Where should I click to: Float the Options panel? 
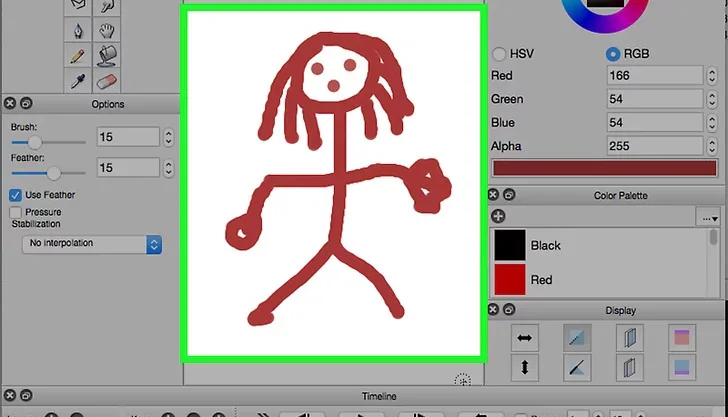(x=26, y=103)
